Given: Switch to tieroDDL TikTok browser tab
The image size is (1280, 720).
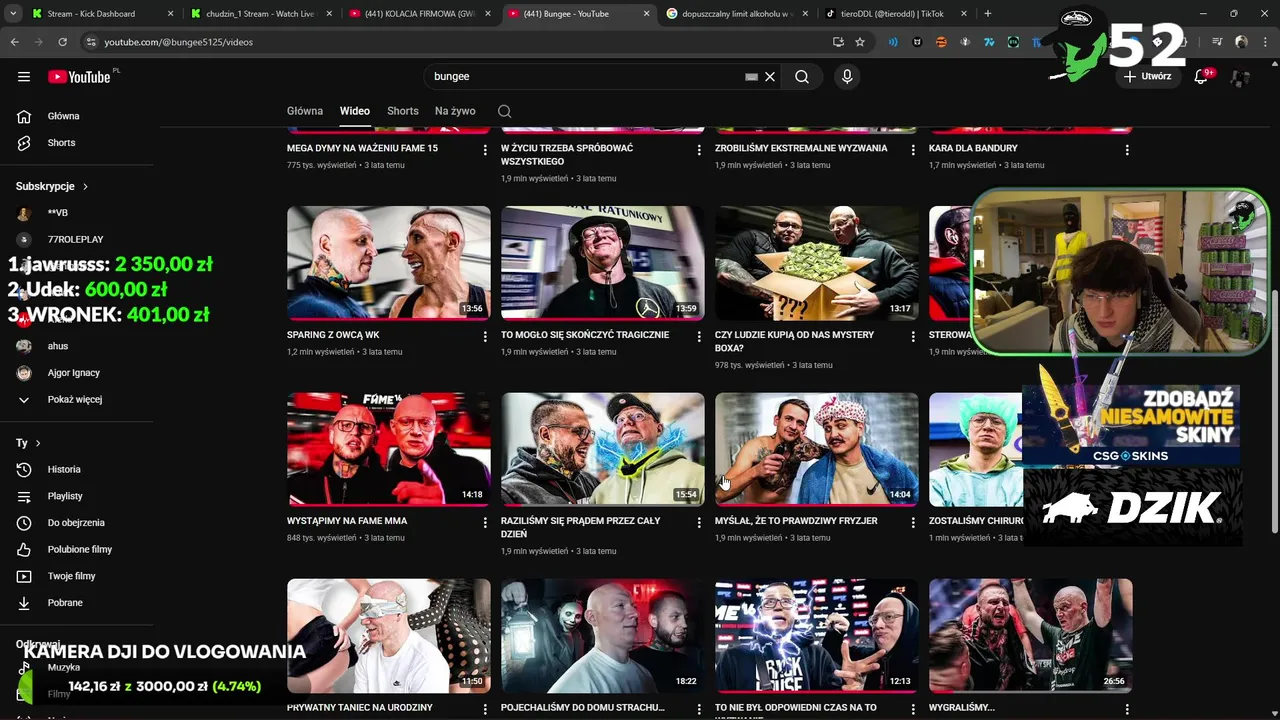Looking at the screenshot, I should 893,14.
